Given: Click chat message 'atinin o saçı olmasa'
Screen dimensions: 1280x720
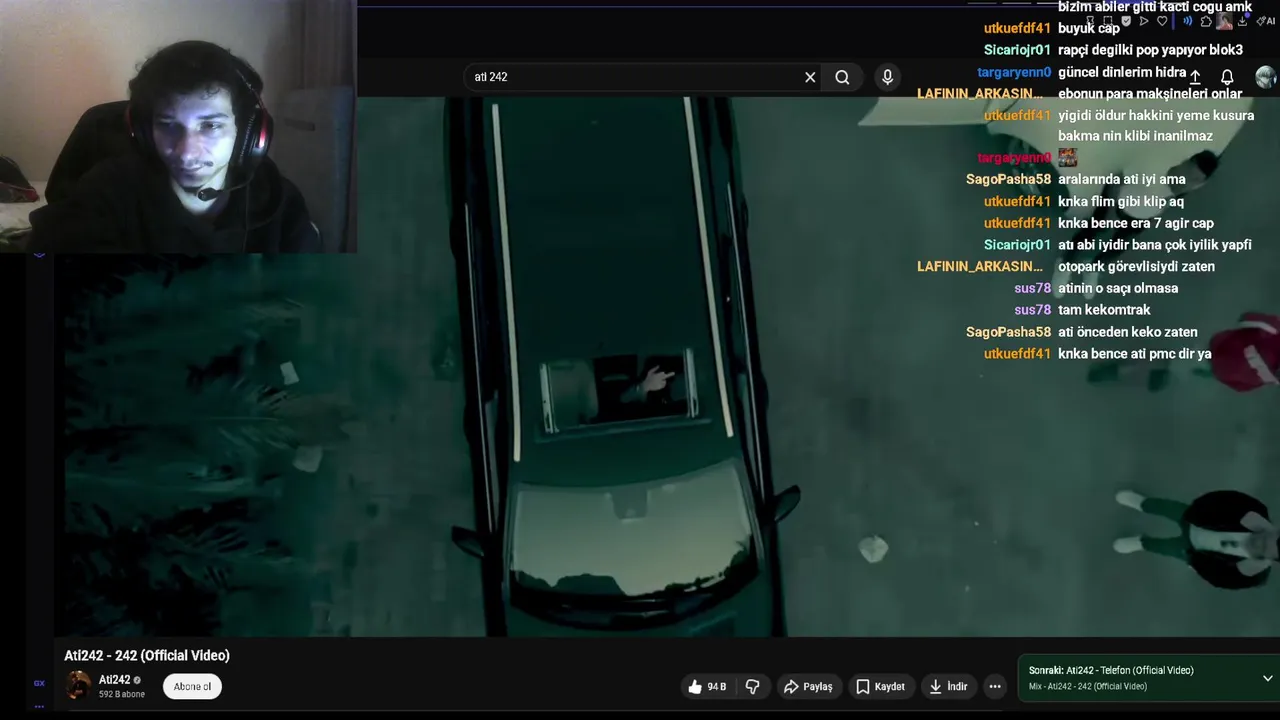Looking at the screenshot, I should [x=1118, y=288].
